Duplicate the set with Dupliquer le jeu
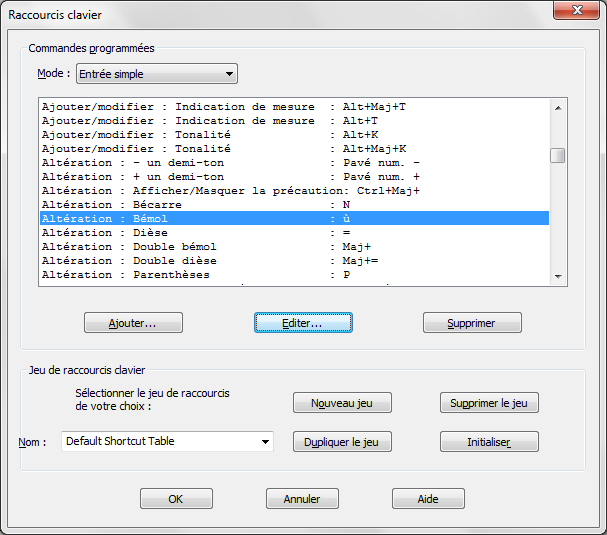 pyautogui.click(x=342, y=442)
